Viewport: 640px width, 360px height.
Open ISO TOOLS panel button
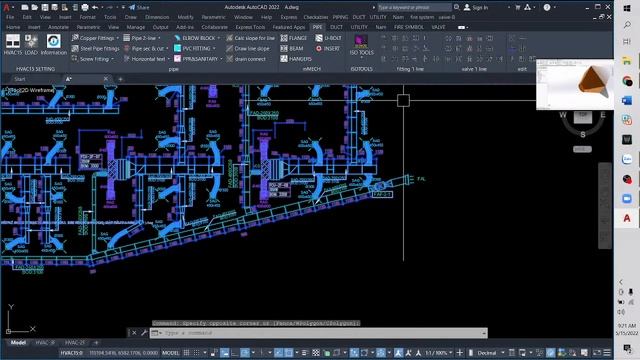[x=361, y=45]
